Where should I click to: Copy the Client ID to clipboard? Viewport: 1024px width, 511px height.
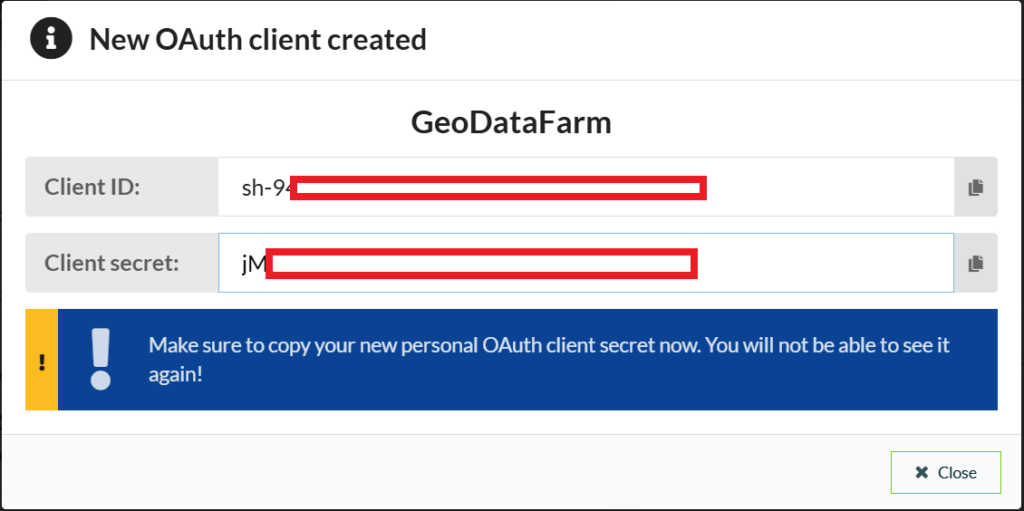(x=976, y=187)
